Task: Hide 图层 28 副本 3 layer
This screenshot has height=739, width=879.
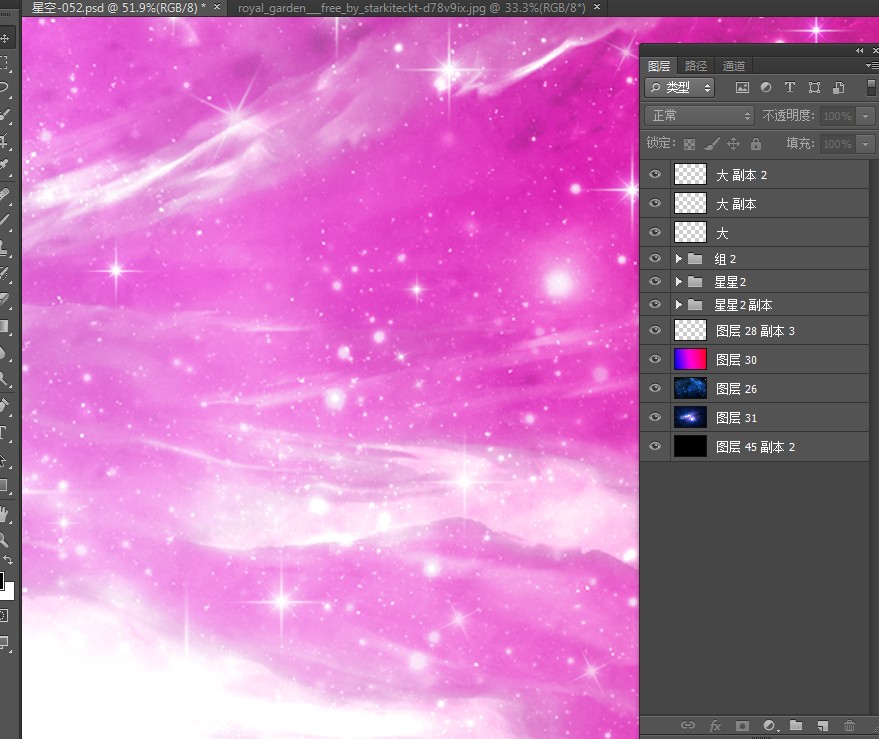Action: point(655,330)
